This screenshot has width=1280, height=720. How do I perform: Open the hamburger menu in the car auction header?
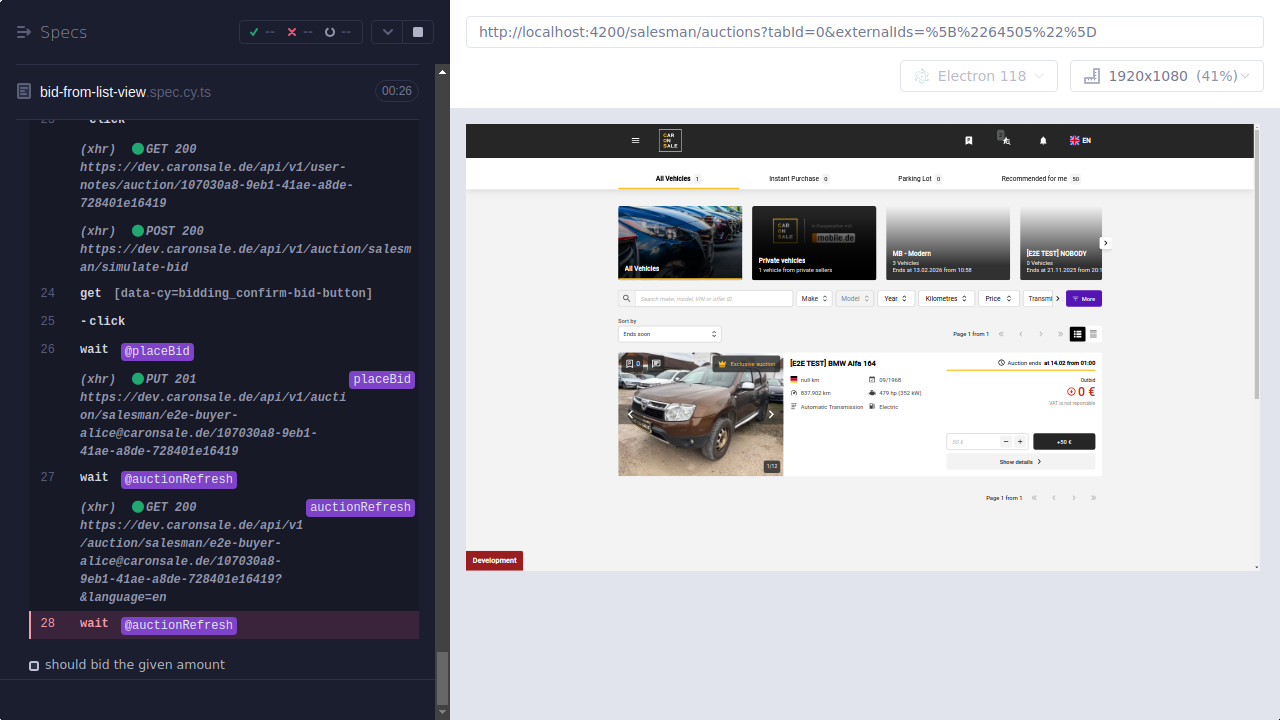point(635,140)
